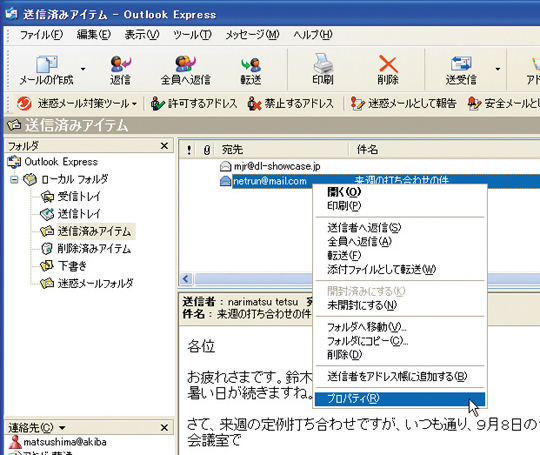
Task: Click the 返信 (Reply) toolbar icon
Action: (x=120, y=70)
